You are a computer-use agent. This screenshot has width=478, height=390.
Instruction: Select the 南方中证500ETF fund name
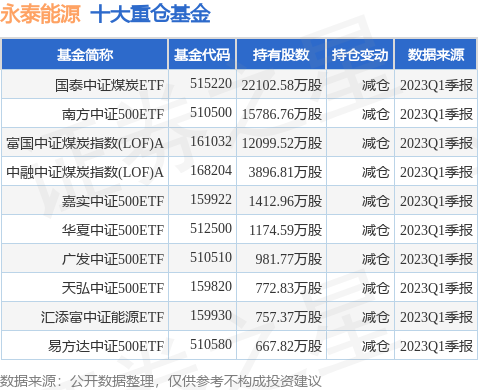pos(113,114)
